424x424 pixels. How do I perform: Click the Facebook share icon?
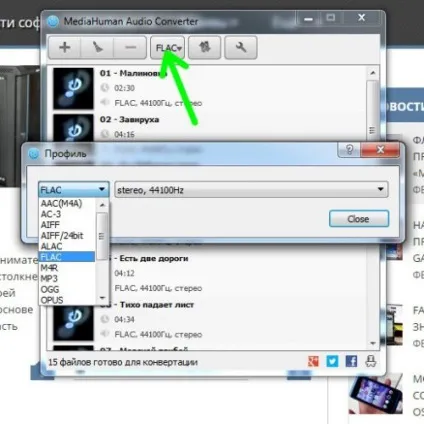pyautogui.click(x=351, y=361)
